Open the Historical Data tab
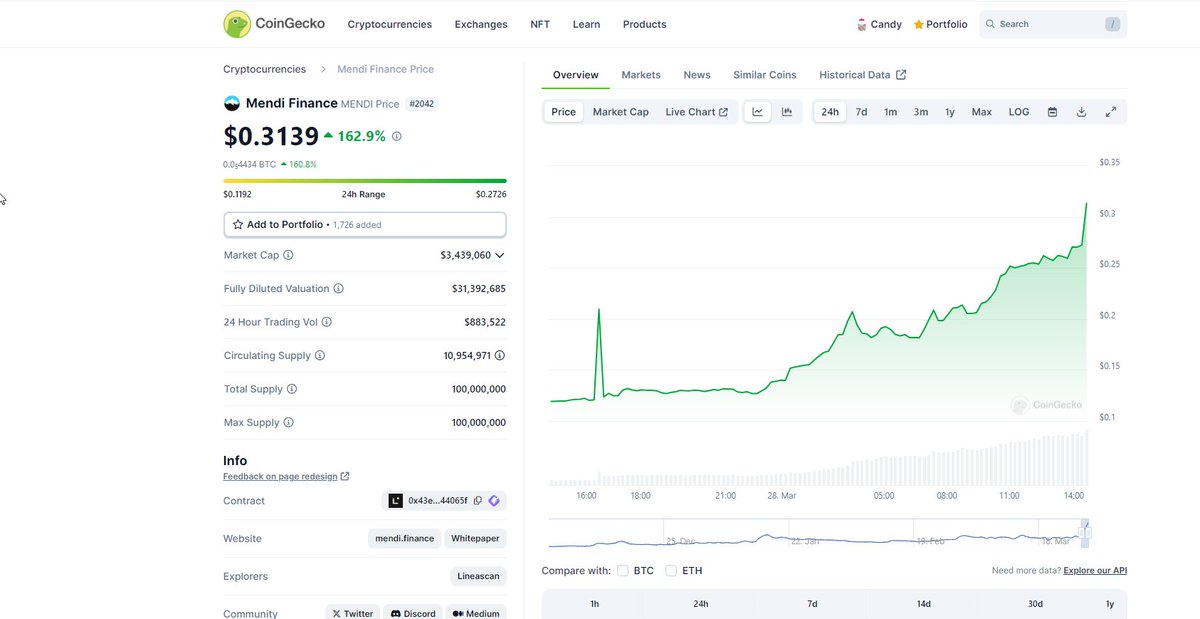Viewport: 1200px width, 619px height. [863, 75]
